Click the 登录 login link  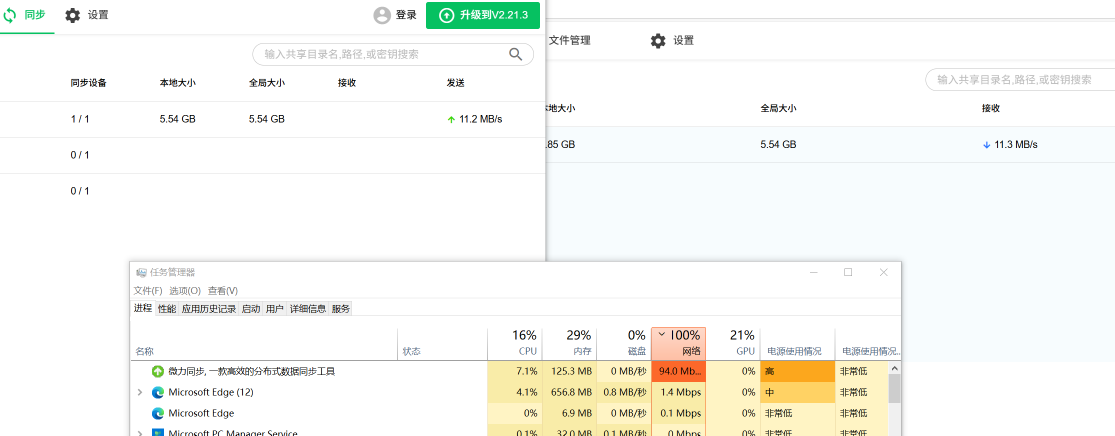click(x=406, y=15)
